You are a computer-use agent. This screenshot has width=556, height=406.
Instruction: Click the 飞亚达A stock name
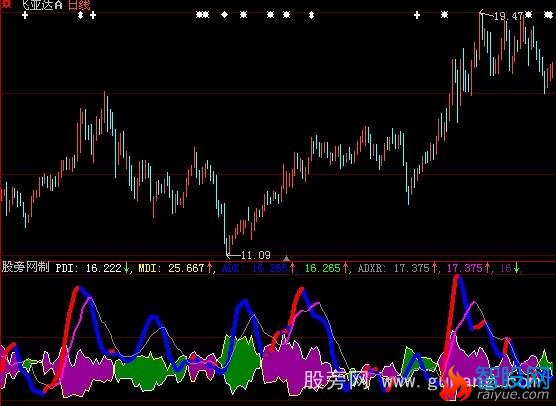pos(42,5)
